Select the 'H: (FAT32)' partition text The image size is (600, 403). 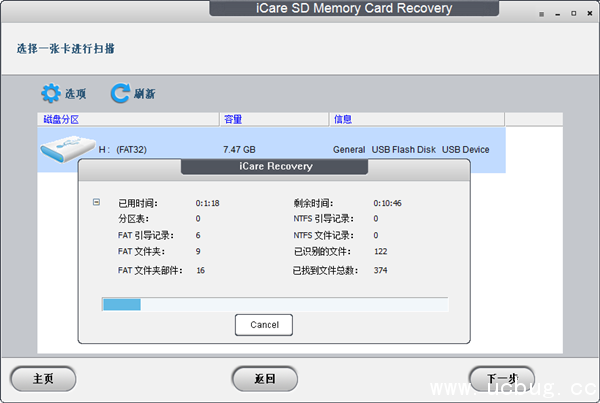coord(122,150)
